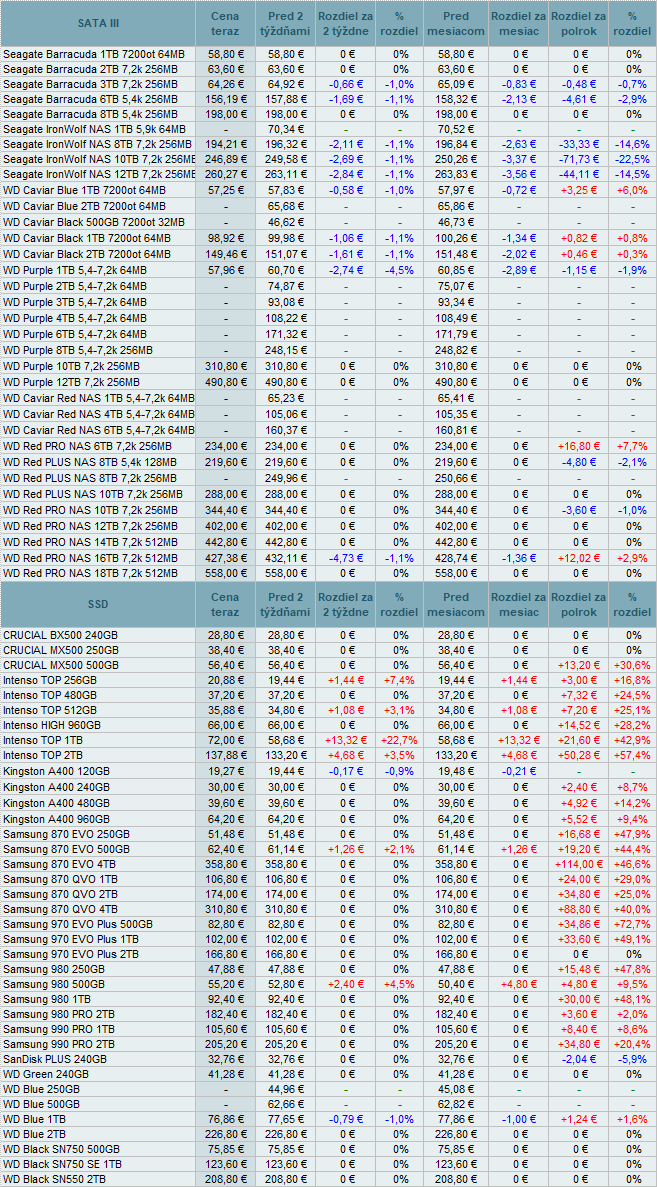Click the SATA table's Pred mesiacom column header
The height and width of the screenshot is (1187, 657).
[x=455, y=23]
